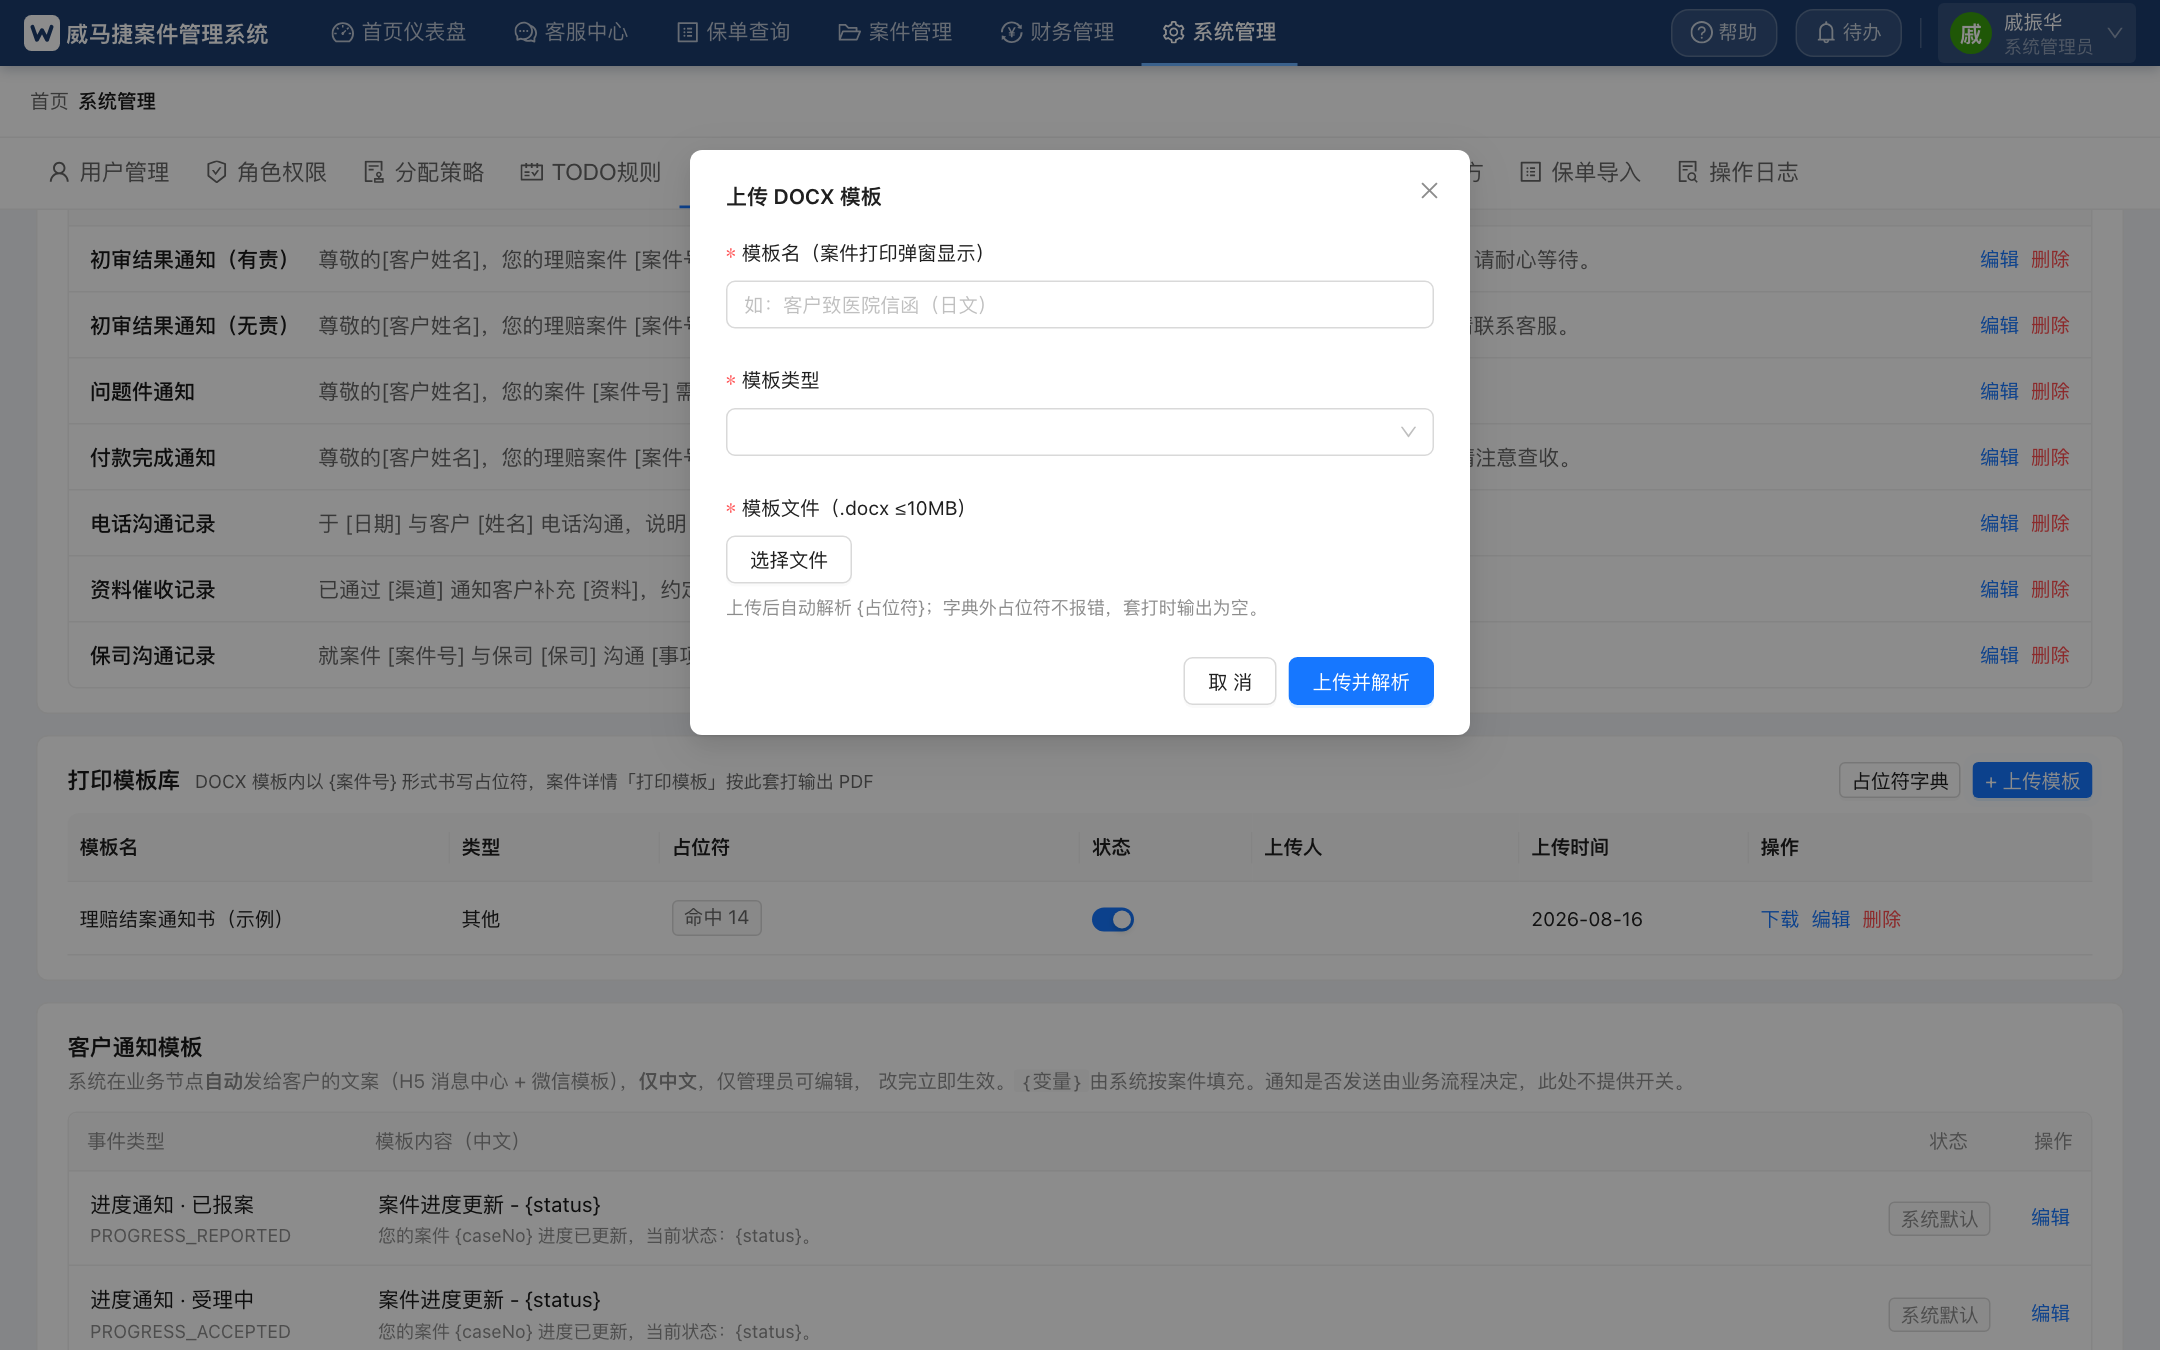2160x1350 pixels.
Task: Open 待办 notifications
Action: click(1848, 33)
